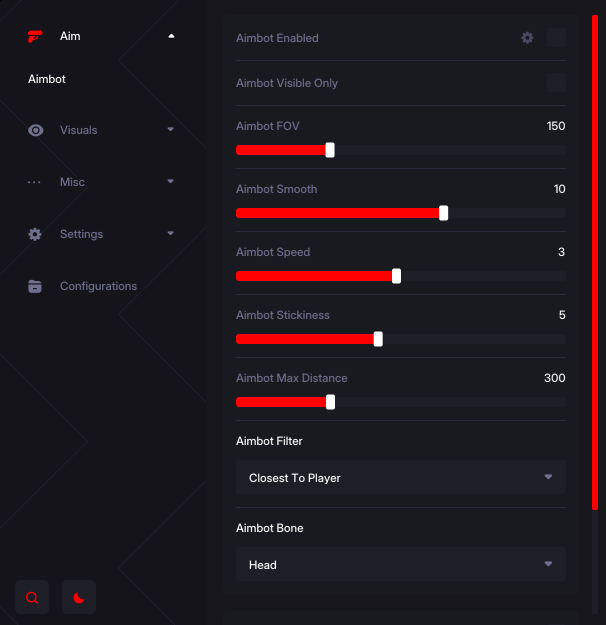Toggle the moon dark-mode button
Viewport: 606px width, 625px height.
(79, 597)
